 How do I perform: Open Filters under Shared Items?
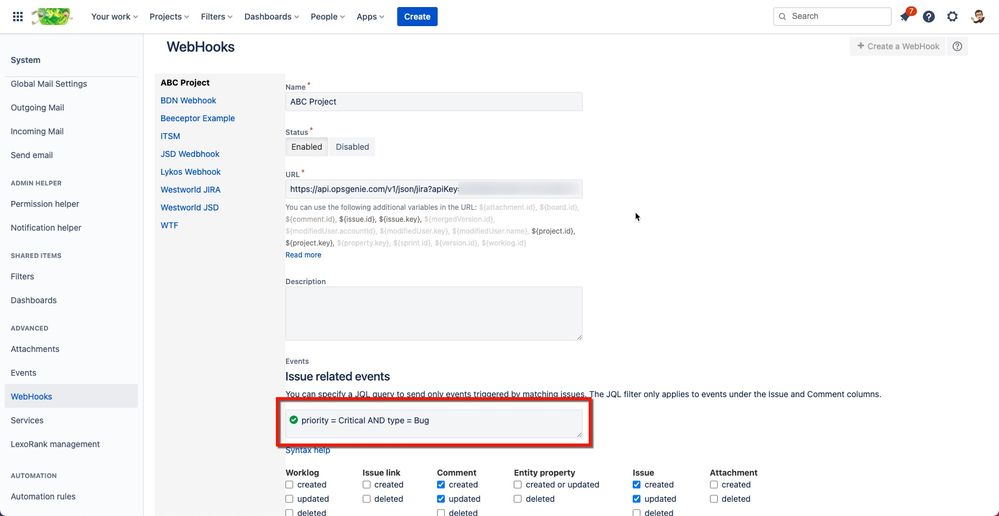pos(22,276)
